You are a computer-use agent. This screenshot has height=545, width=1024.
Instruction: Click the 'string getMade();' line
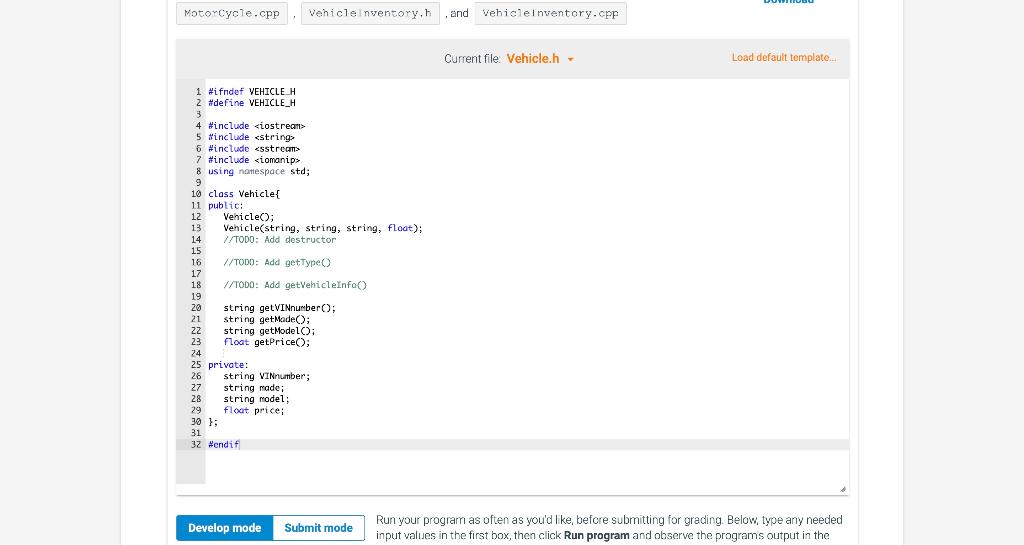click(x=267, y=319)
